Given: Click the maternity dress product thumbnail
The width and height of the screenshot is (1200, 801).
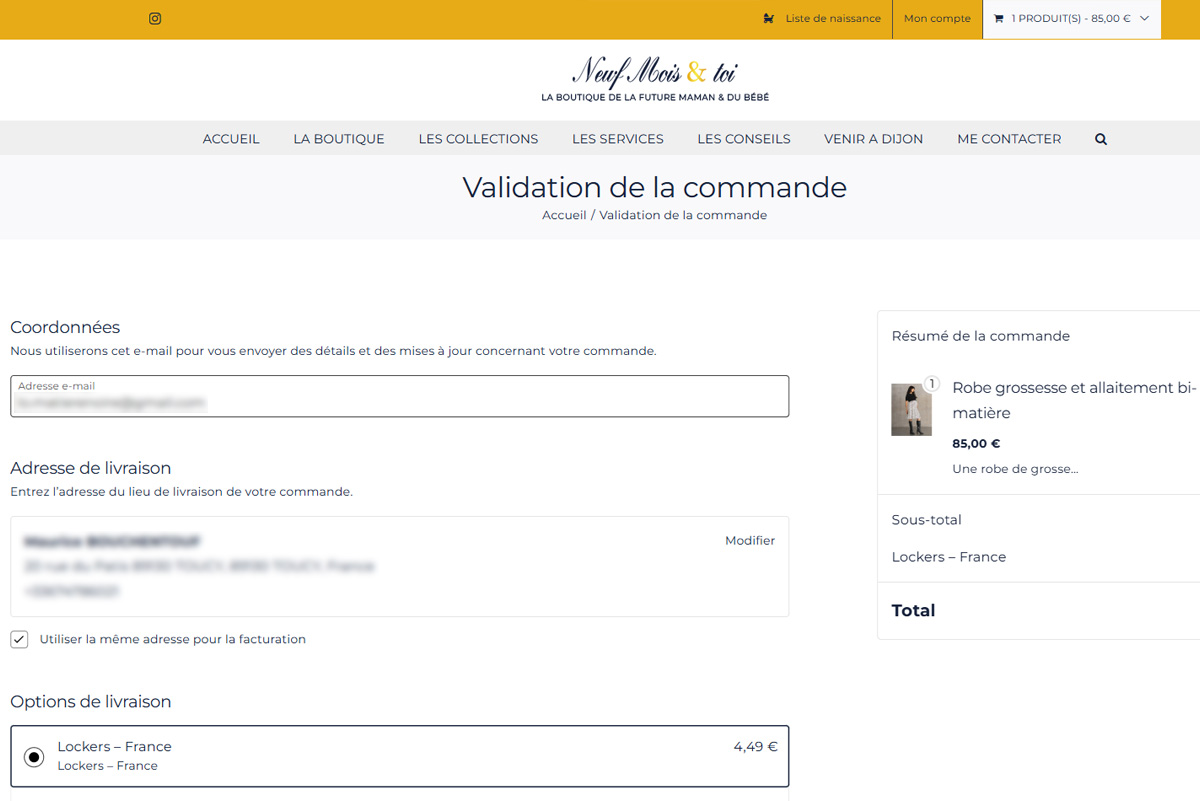Looking at the screenshot, I should point(911,409).
